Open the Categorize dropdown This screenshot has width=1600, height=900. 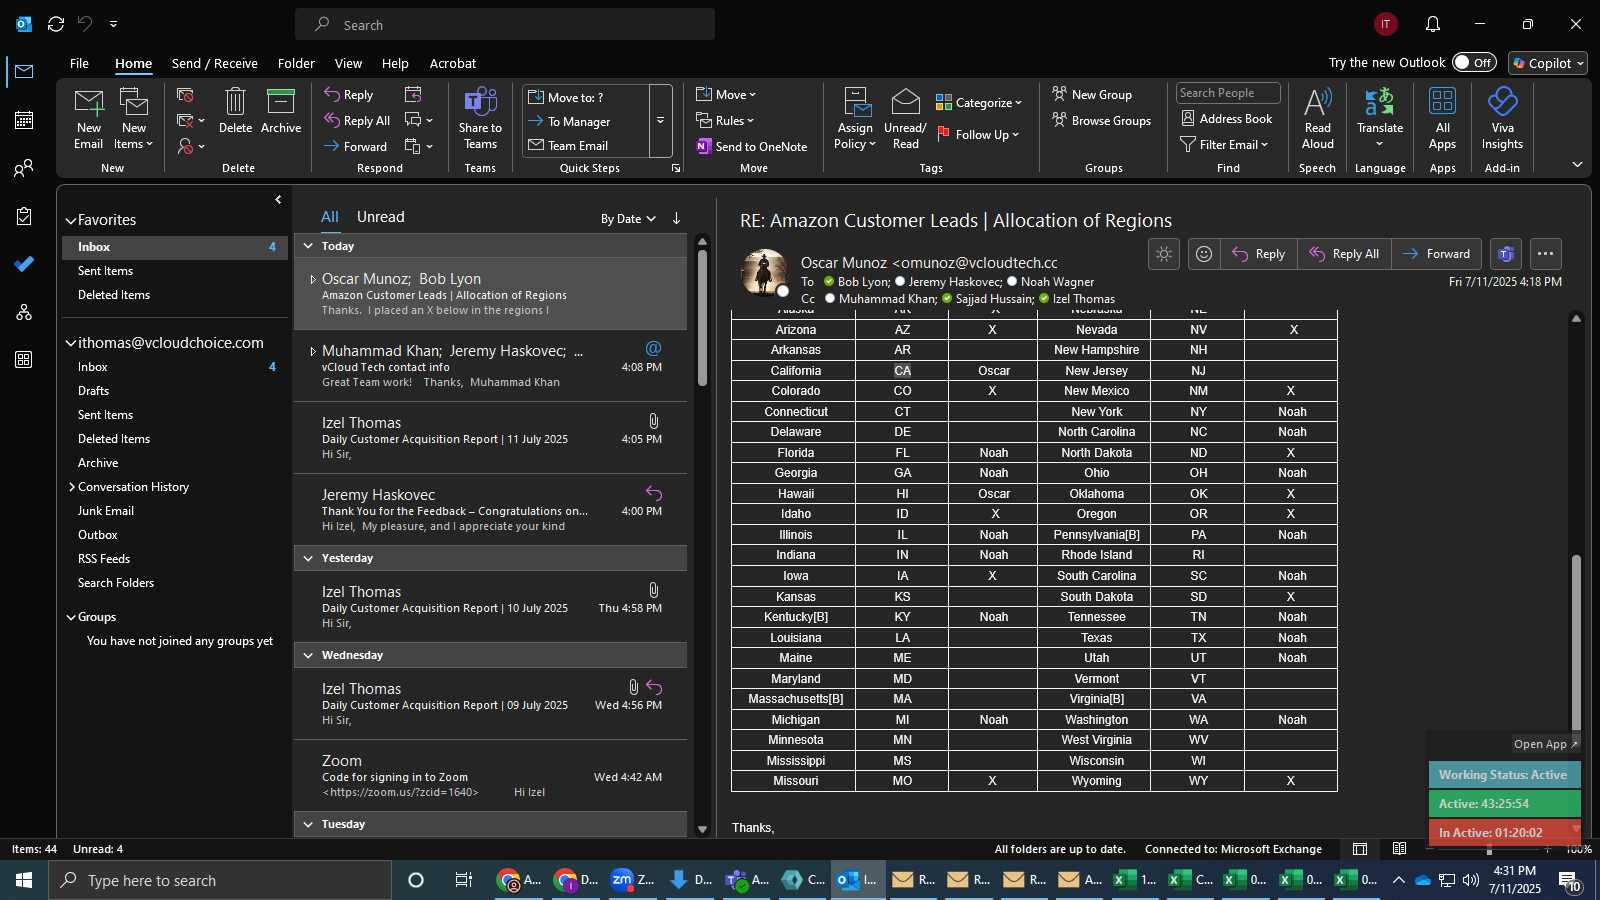[x=979, y=103]
